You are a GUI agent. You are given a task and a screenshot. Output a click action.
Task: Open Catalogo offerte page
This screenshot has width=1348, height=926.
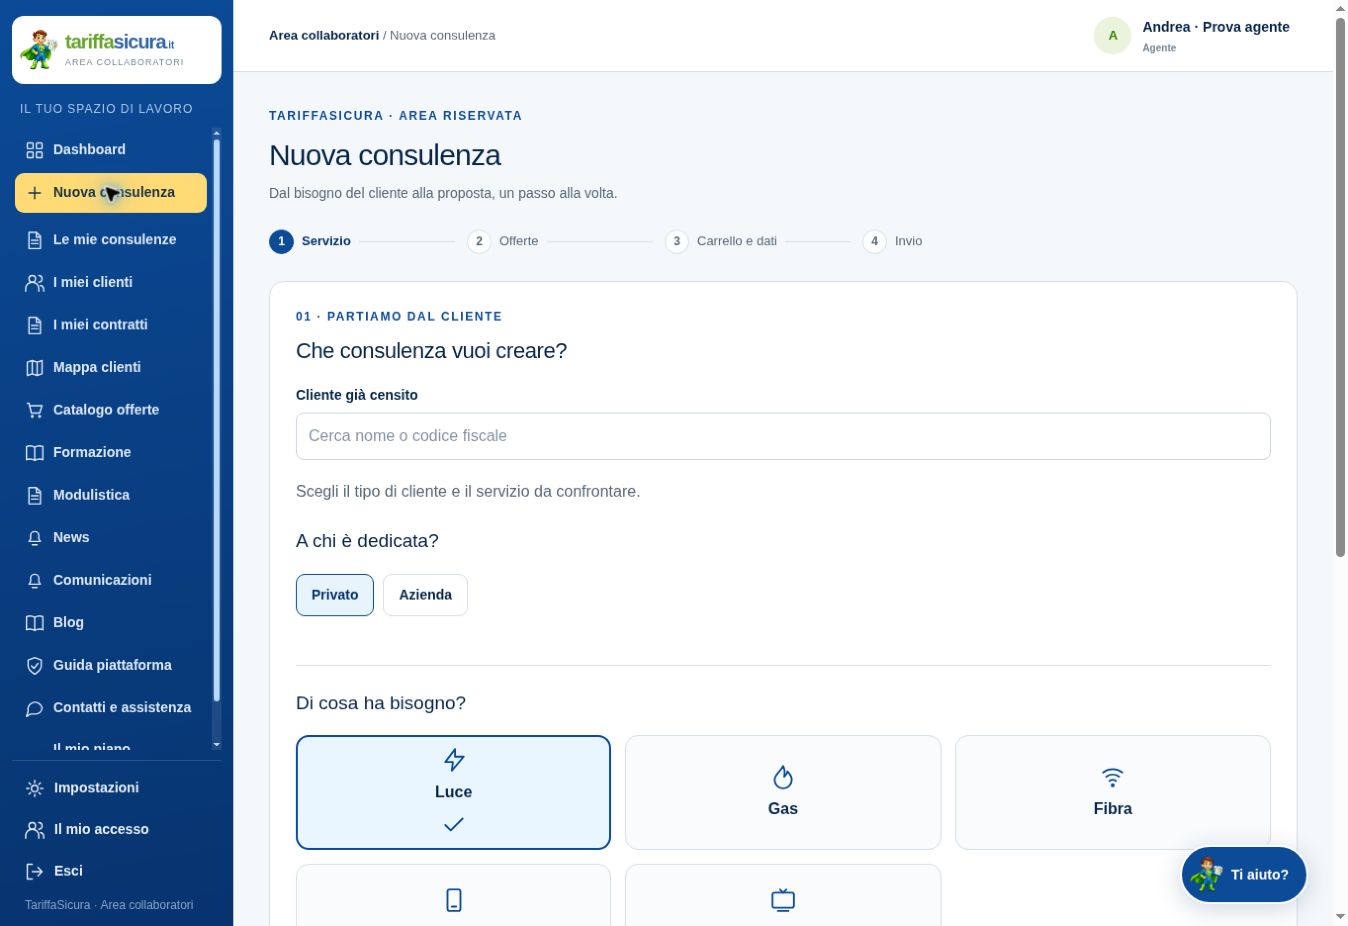coord(111,410)
